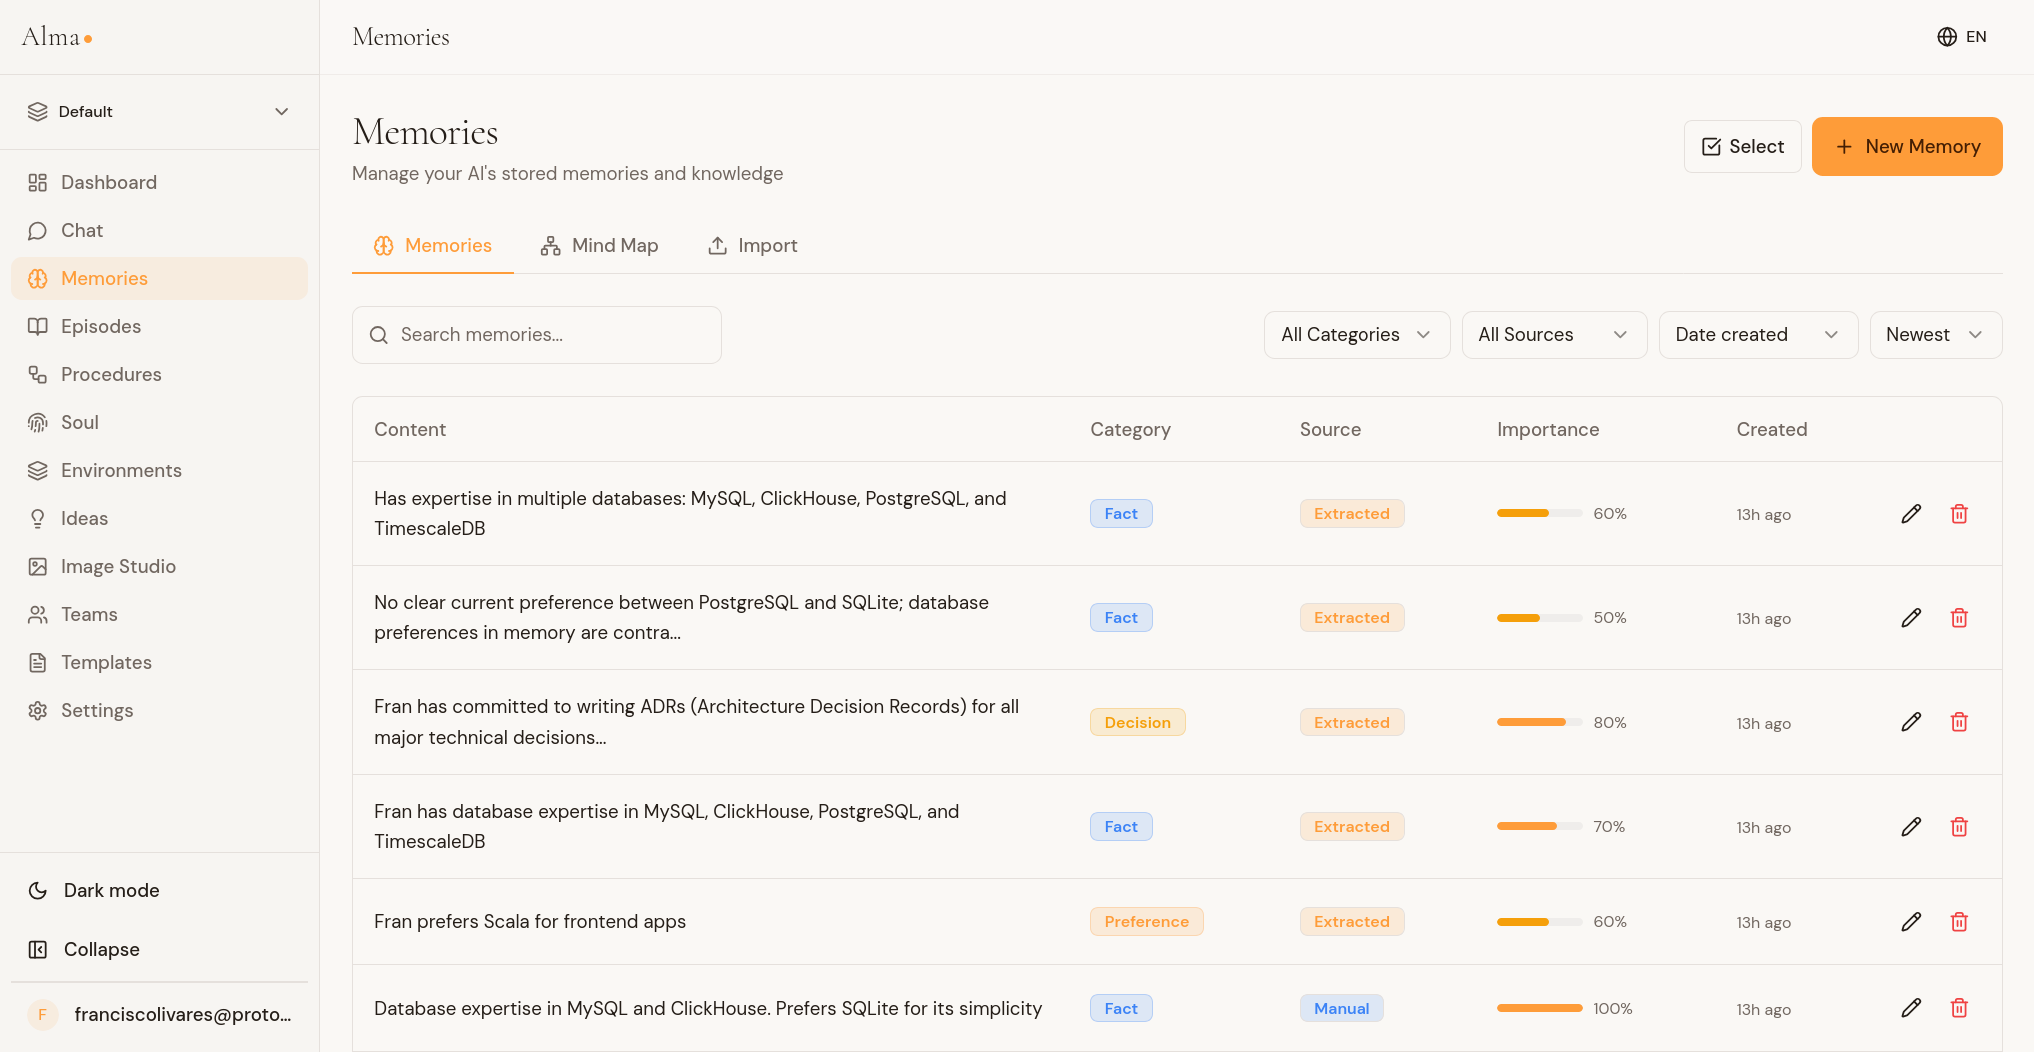
Task: Click 'Fran prefers Scala for frontend apps' text
Action: (x=530, y=922)
